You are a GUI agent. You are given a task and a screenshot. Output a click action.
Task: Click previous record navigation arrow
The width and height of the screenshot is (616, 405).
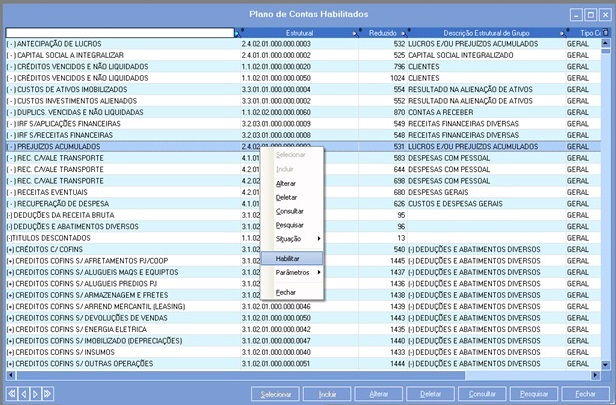point(24,394)
